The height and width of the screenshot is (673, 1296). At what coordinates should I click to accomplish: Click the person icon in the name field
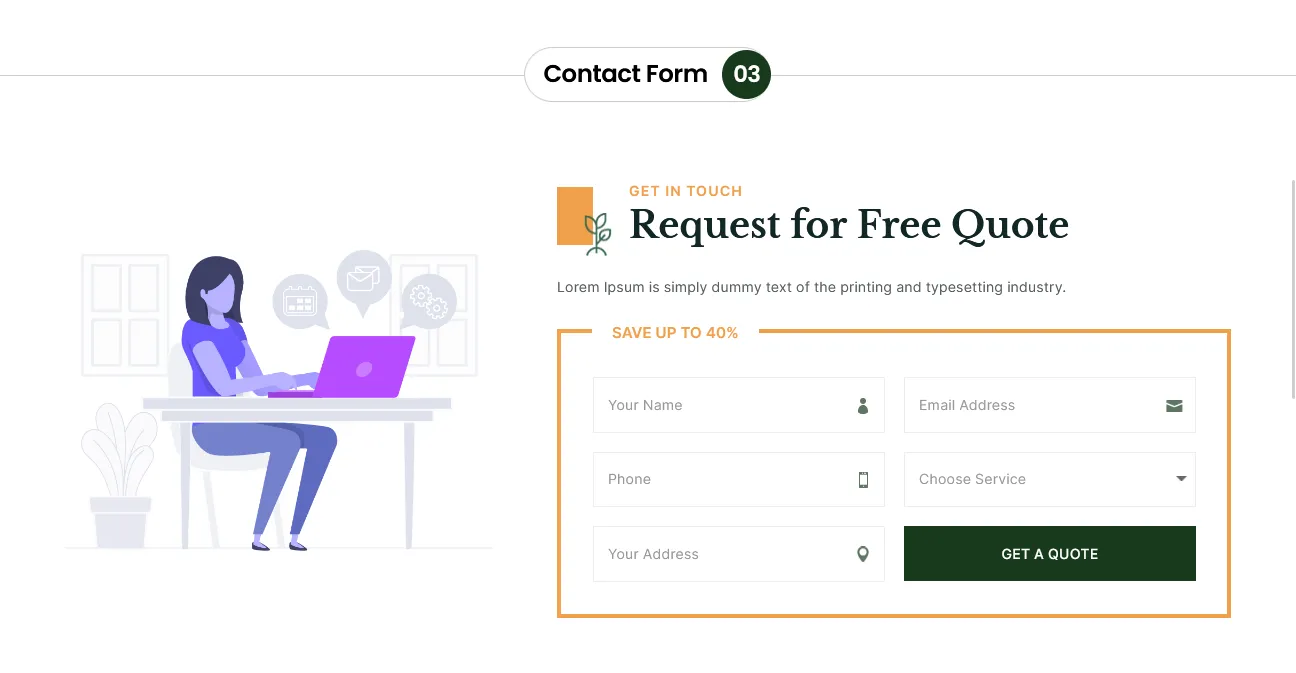863,406
